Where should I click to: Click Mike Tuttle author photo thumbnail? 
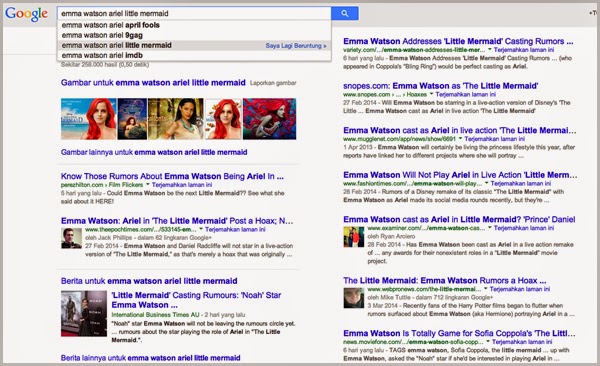pyautogui.click(x=354, y=298)
